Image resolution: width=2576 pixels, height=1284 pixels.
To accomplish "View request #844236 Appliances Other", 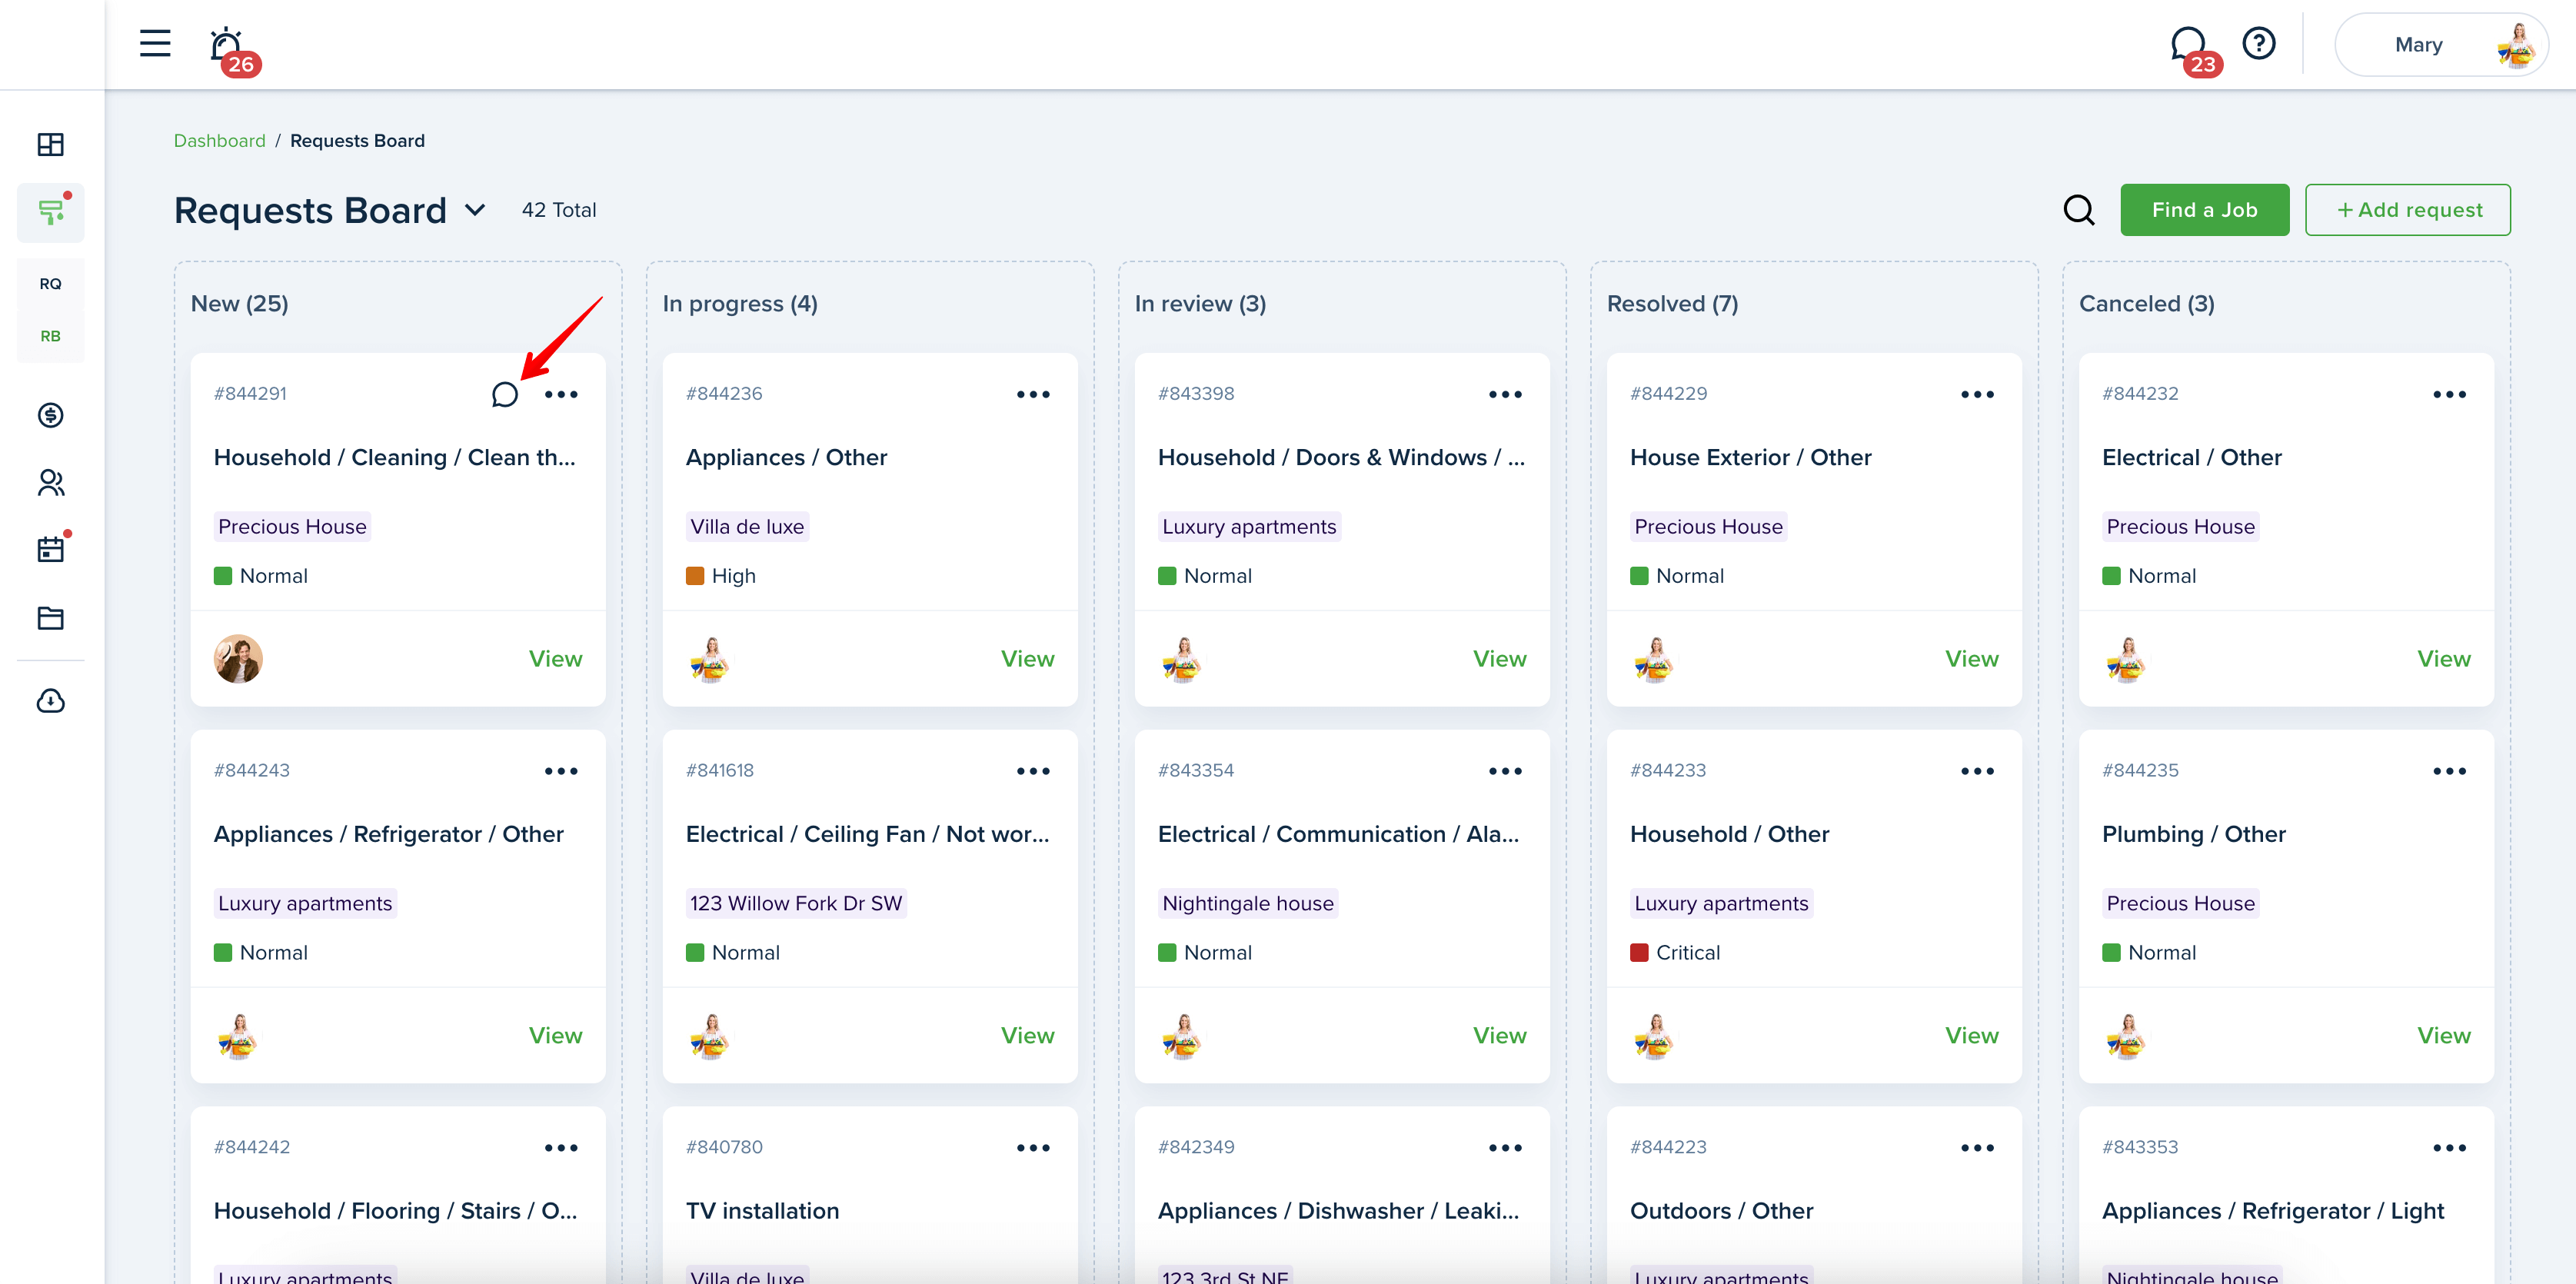I will click(x=1027, y=659).
